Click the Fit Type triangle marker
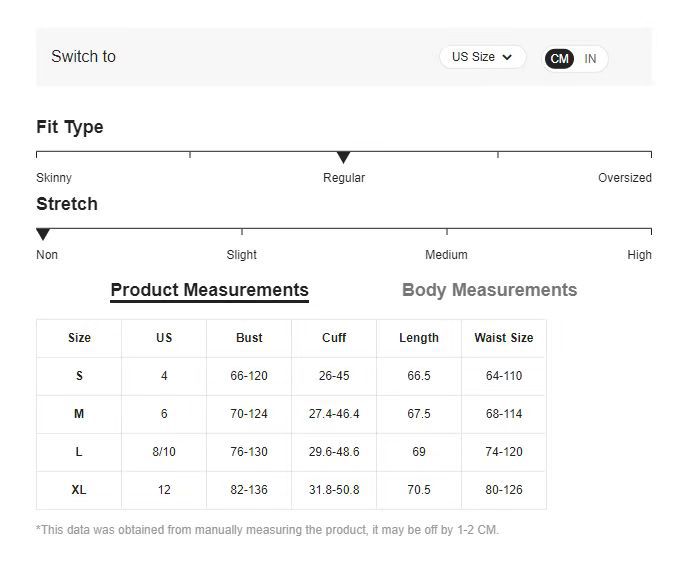The height and width of the screenshot is (566, 679). [x=343, y=157]
